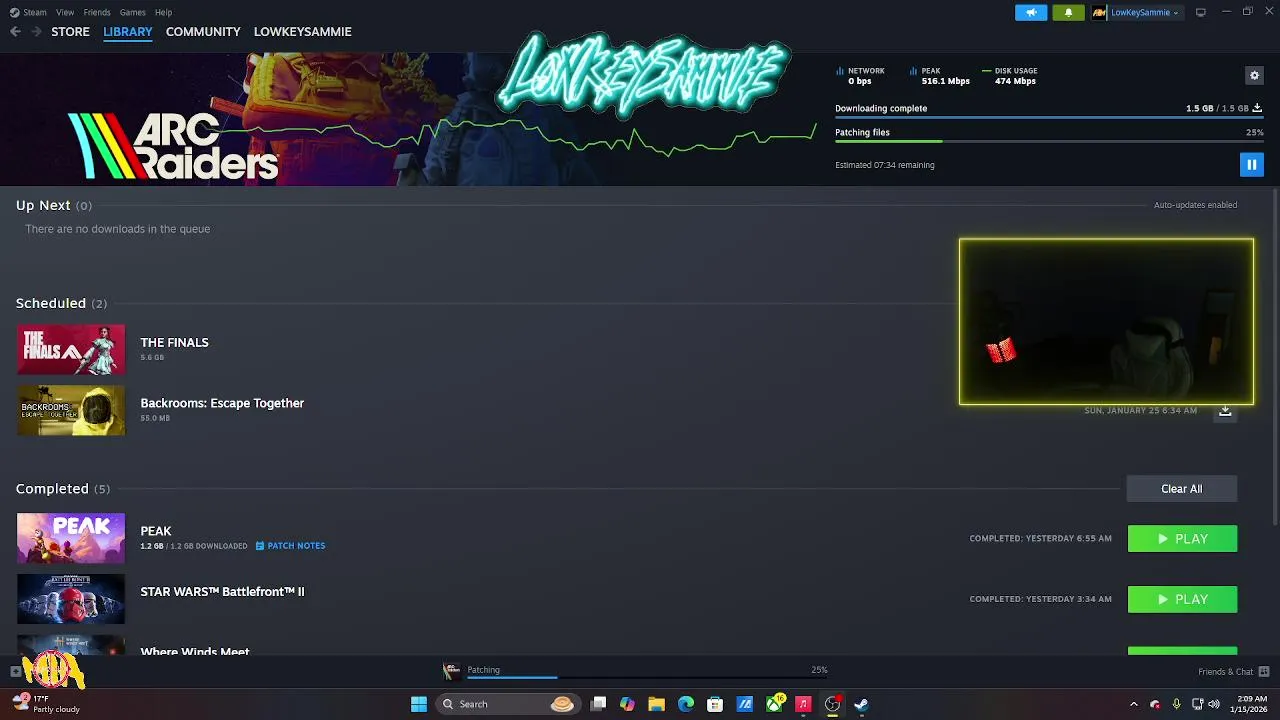This screenshot has width=1280, height=720.
Task: Switch to the COMMUNITY tab
Action: click(203, 32)
